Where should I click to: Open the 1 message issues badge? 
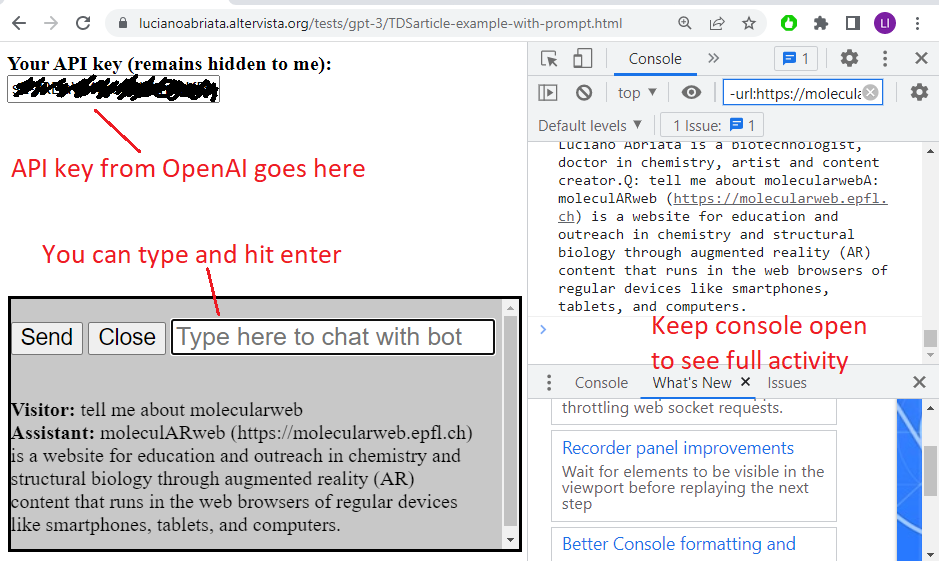click(x=796, y=58)
